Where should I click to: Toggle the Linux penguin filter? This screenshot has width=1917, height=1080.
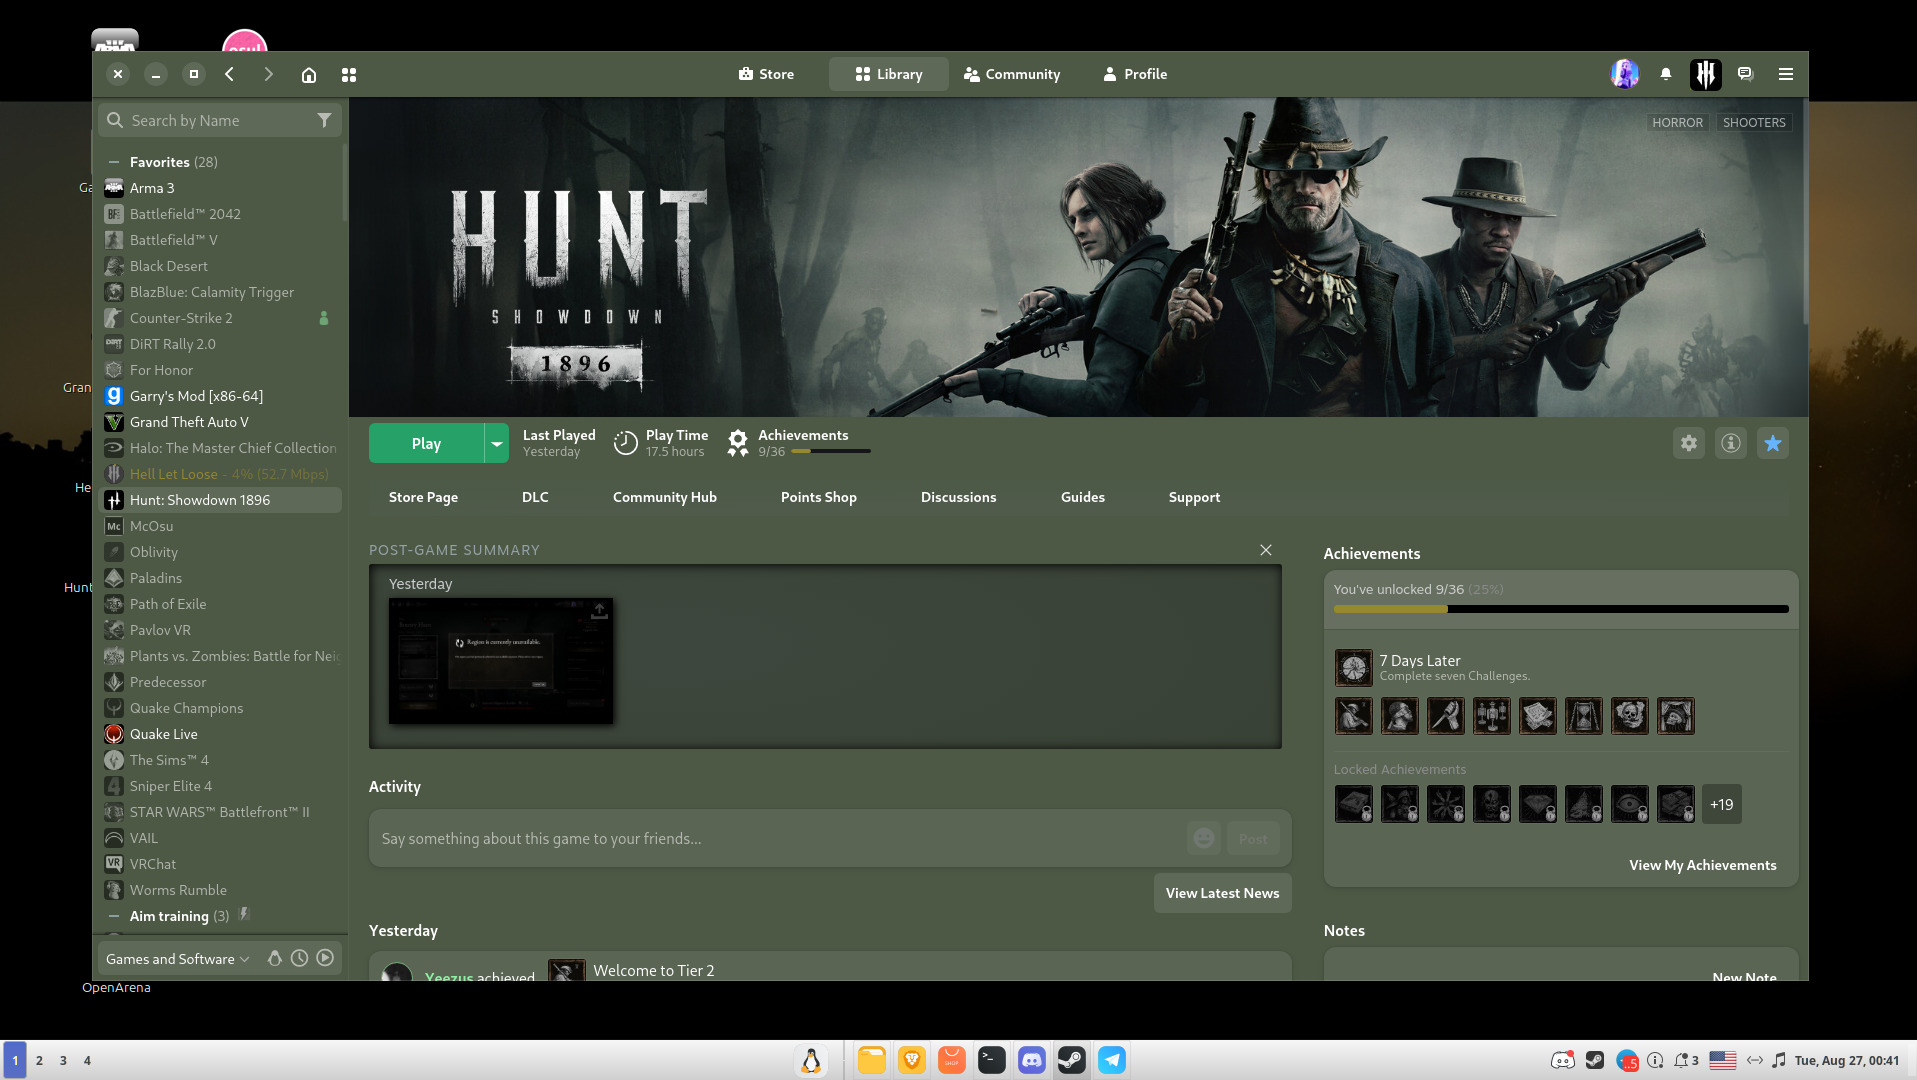pos(274,958)
